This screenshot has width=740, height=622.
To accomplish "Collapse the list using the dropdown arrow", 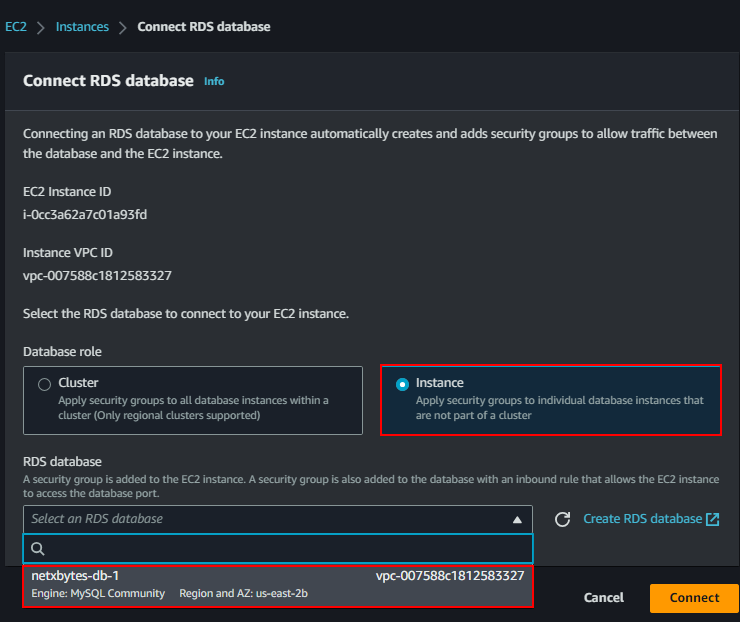I will pos(517,519).
